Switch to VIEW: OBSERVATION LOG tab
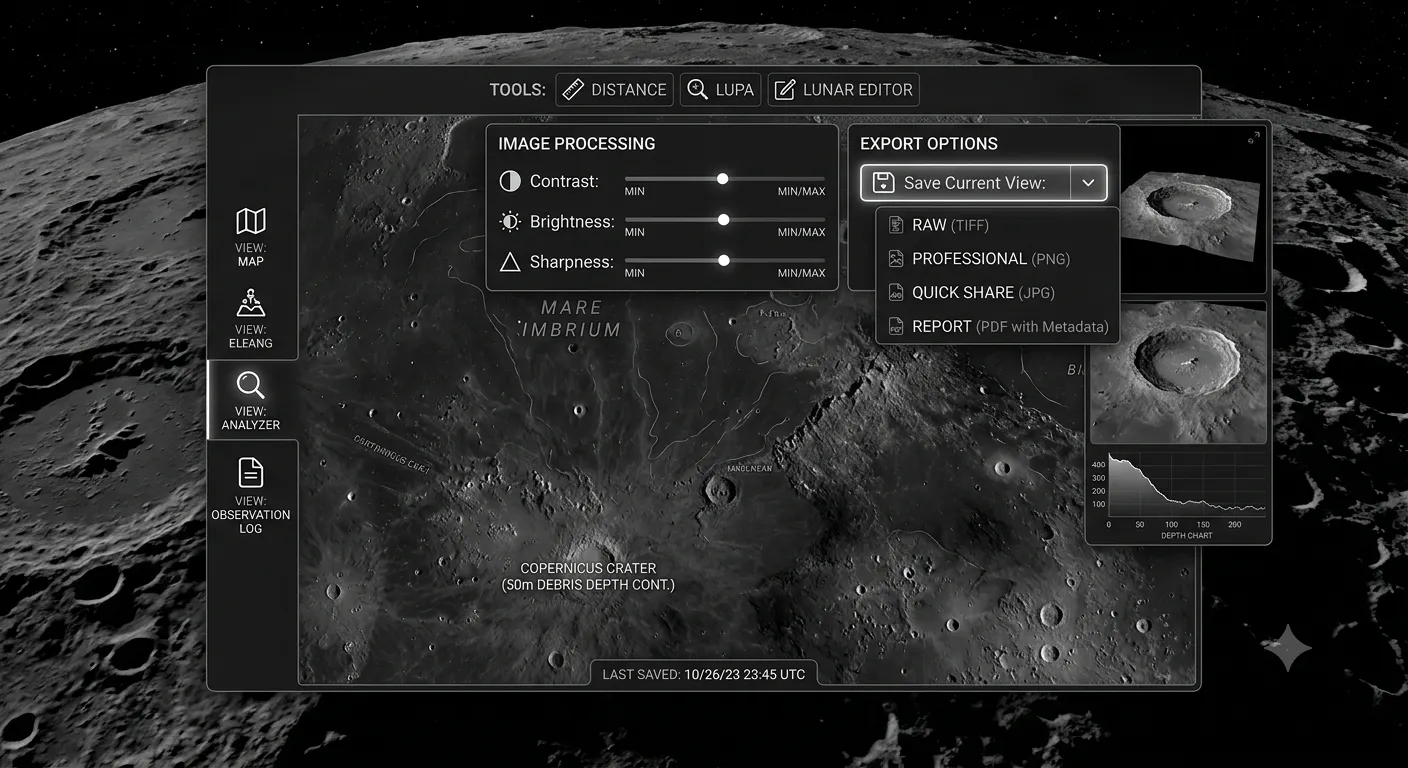This screenshot has height=768, width=1408. [251, 494]
